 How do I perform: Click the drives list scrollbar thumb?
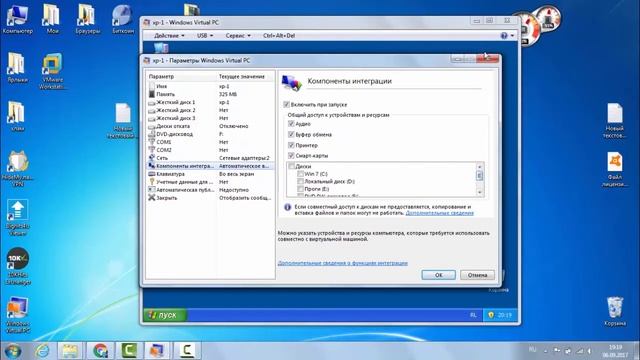tap(480, 175)
